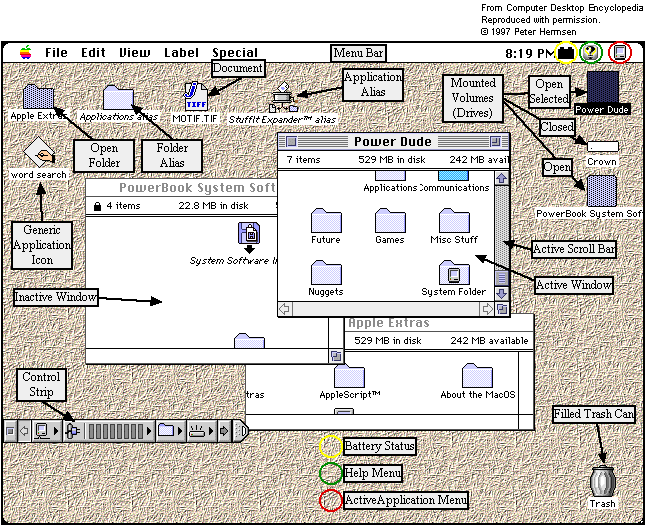This screenshot has height=527, width=647.
Task: Activate the Apple Extras window title
Action: (389, 323)
